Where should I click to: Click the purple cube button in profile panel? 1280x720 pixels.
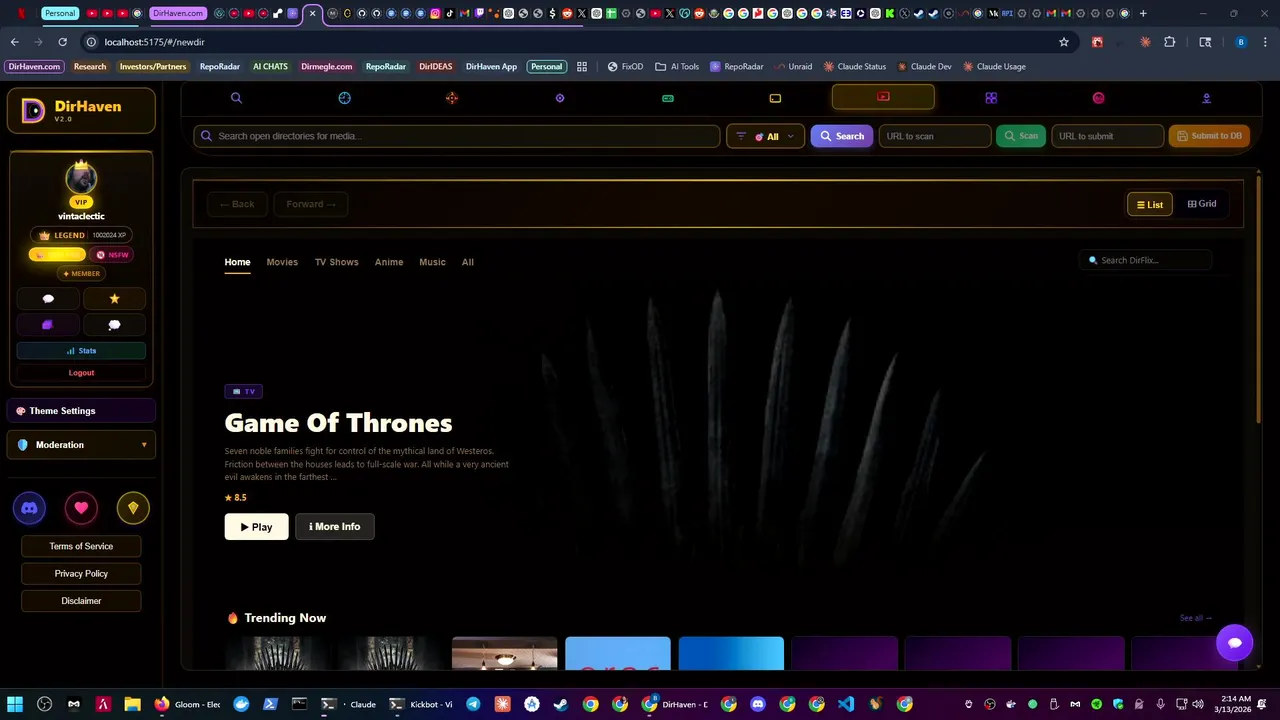48,325
